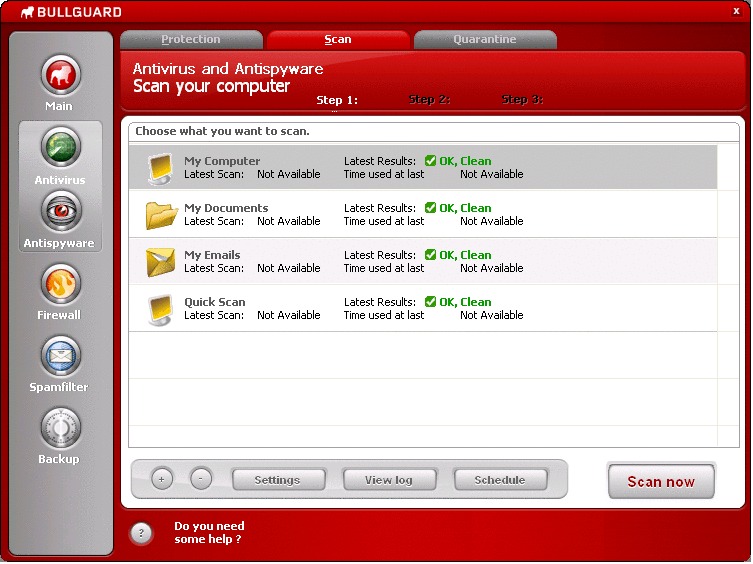Click the help question mark icon

click(141, 532)
